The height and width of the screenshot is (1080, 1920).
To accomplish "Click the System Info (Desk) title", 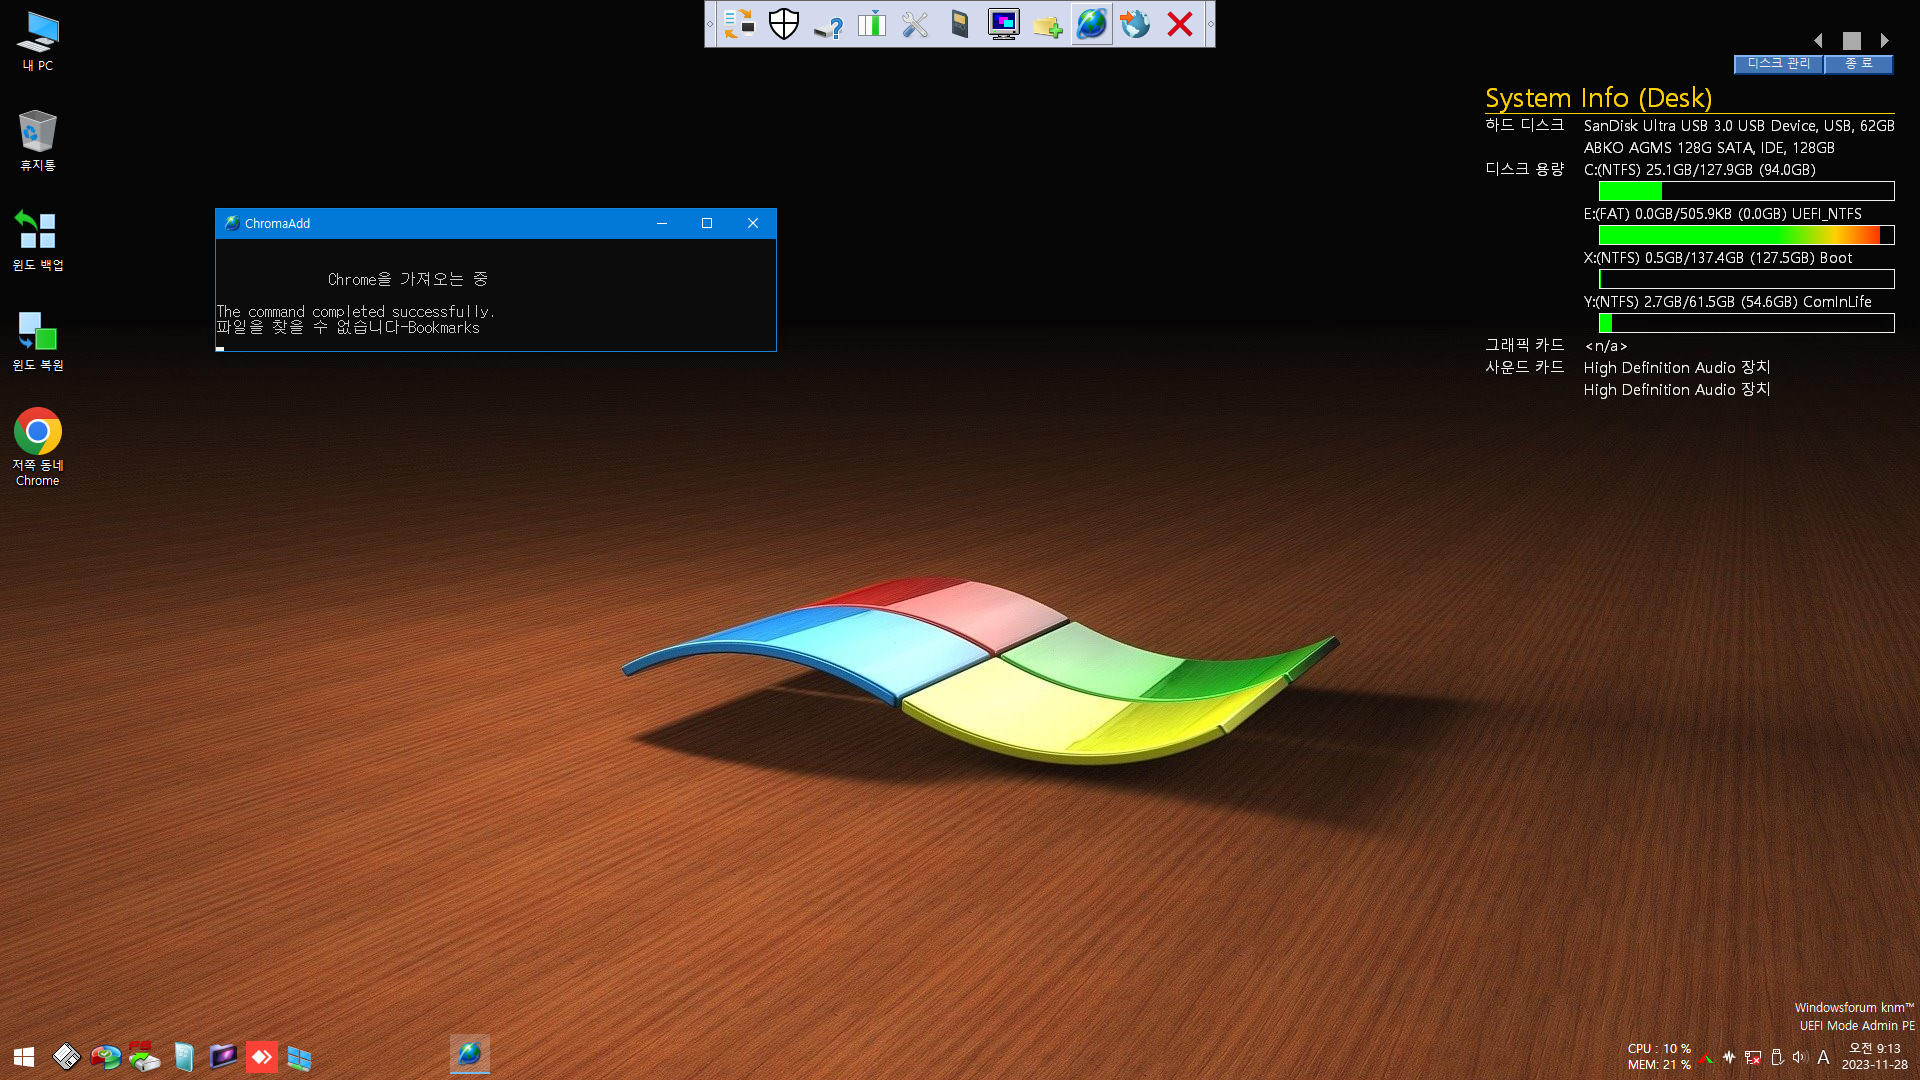I will pyautogui.click(x=1598, y=98).
